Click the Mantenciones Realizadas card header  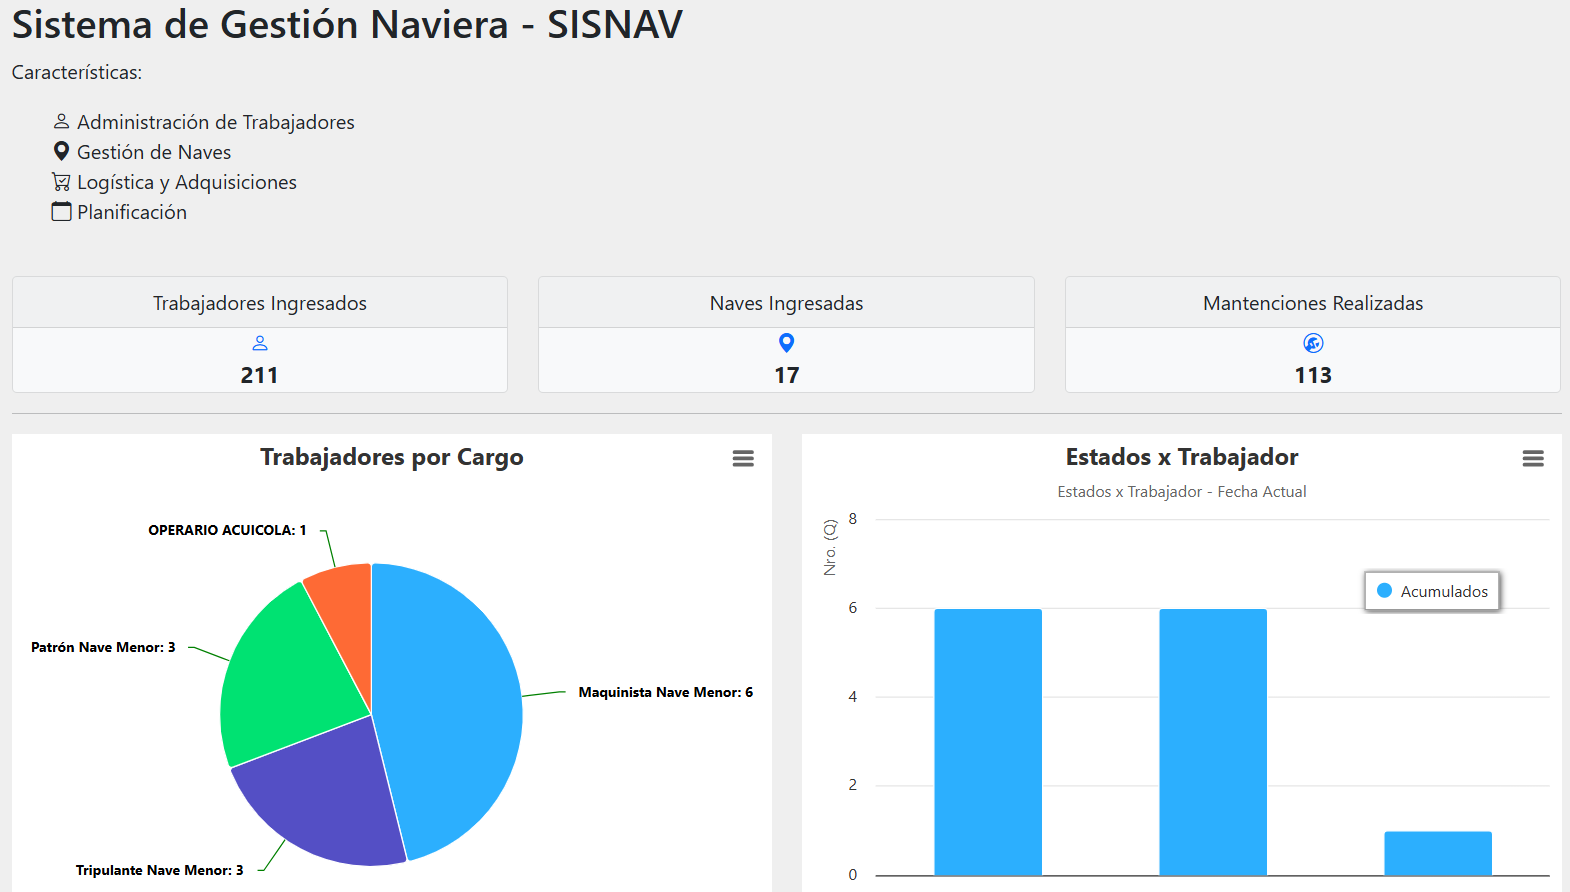(x=1312, y=303)
